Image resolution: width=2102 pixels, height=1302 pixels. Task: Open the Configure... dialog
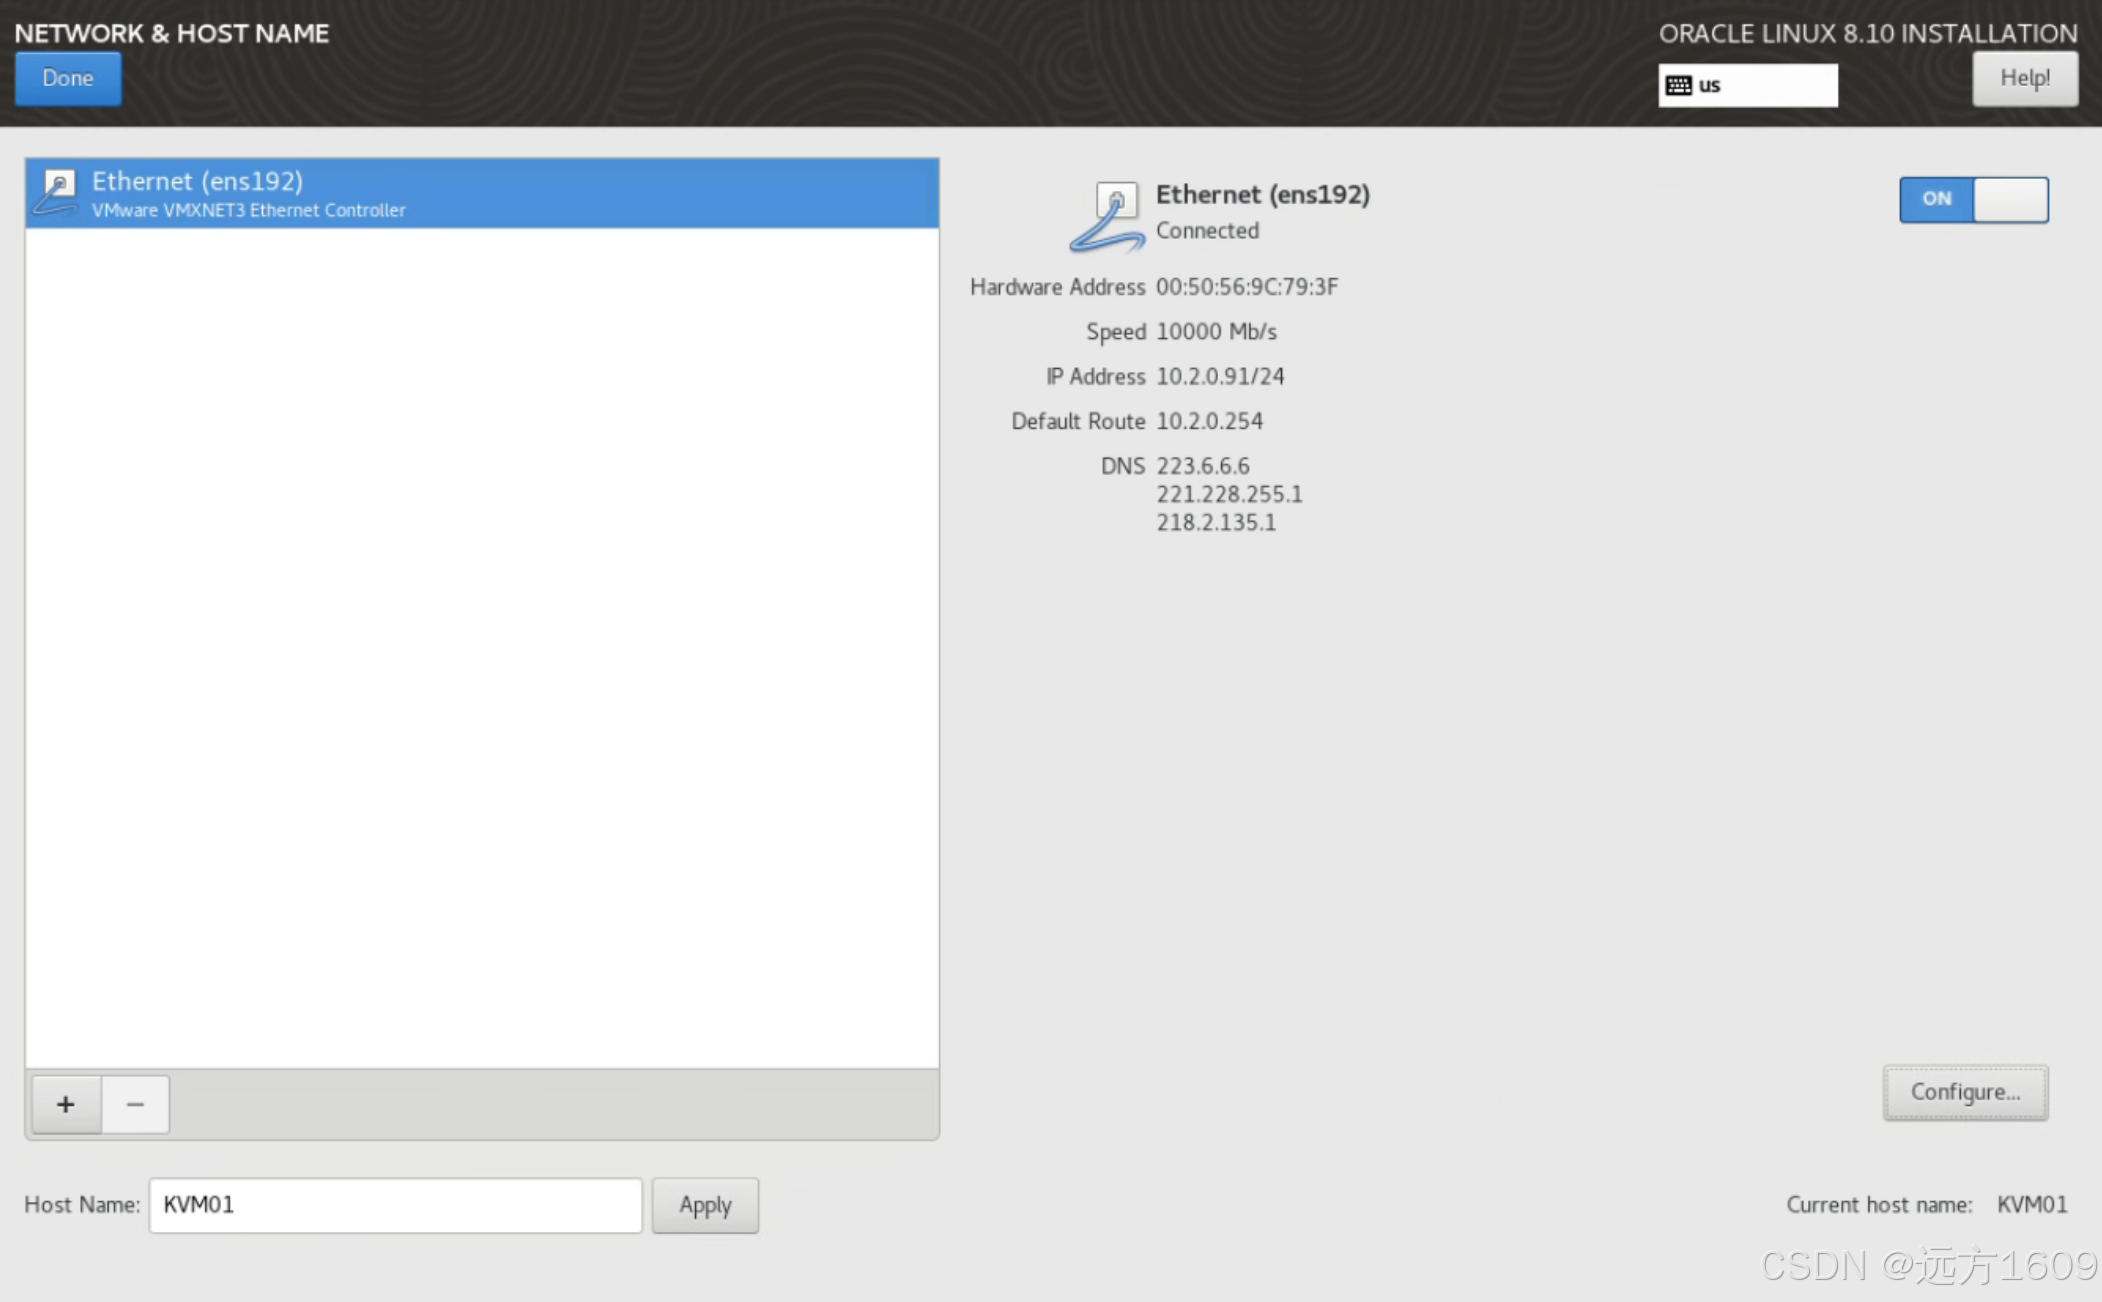point(1964,1092)
